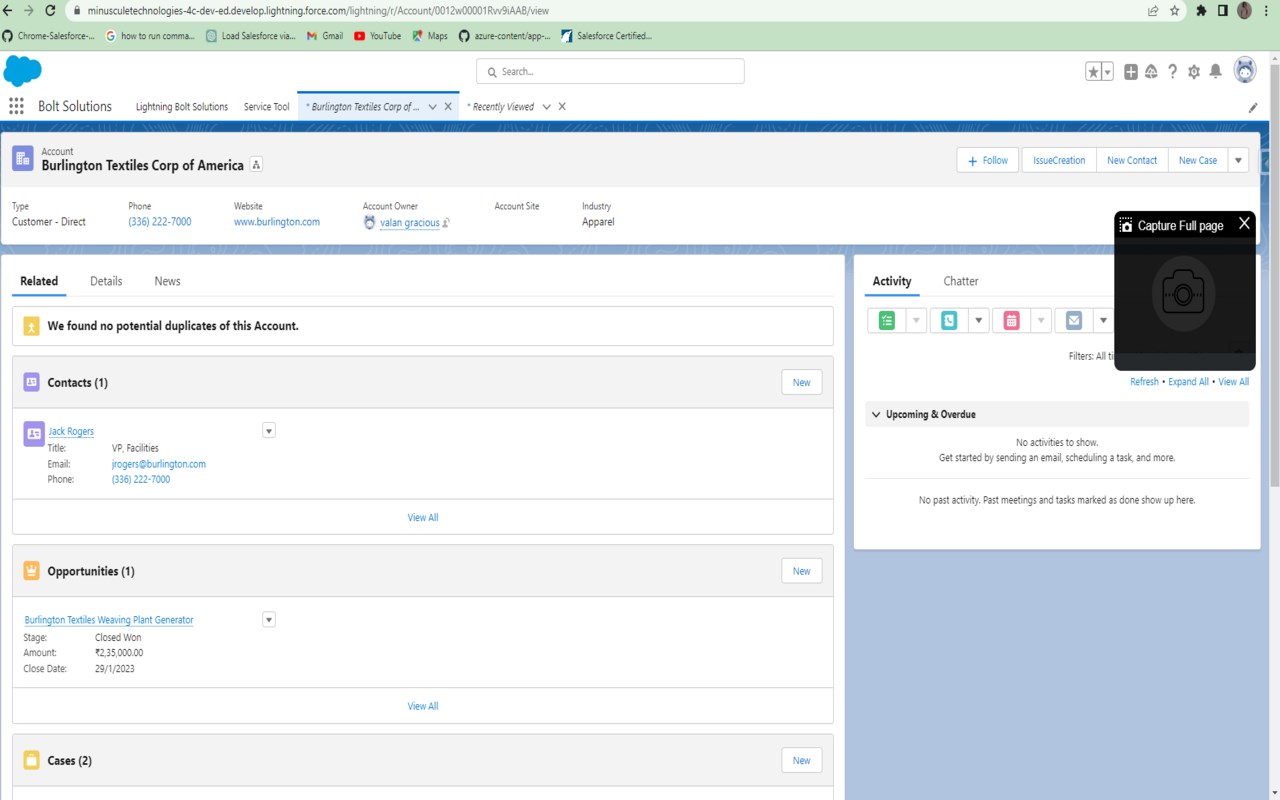Image resolution: width=1280 pixels, height=800 pixels.
Task: Open the Maps bookmark
Action: 430,36
